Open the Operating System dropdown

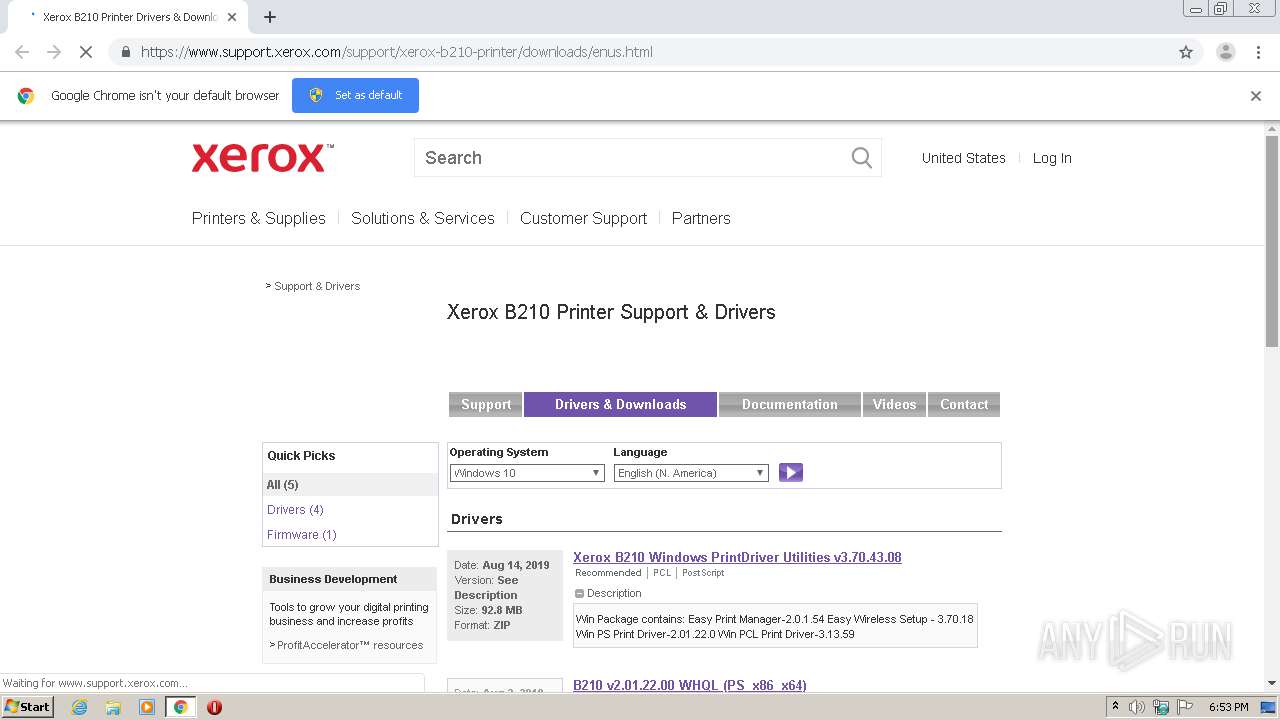tap(527, 473)
